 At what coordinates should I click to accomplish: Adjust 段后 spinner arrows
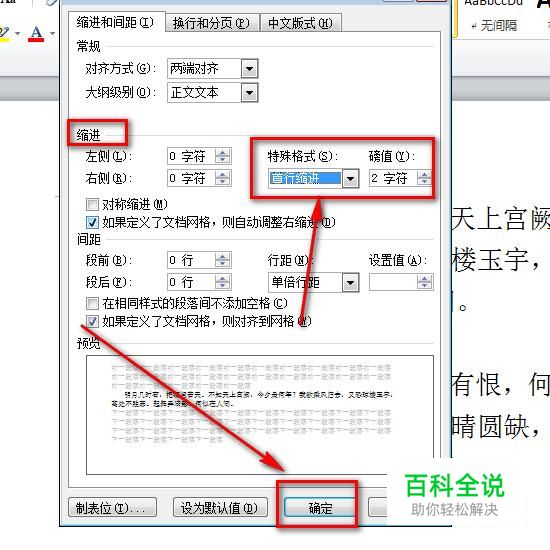[x=223, y=282]
